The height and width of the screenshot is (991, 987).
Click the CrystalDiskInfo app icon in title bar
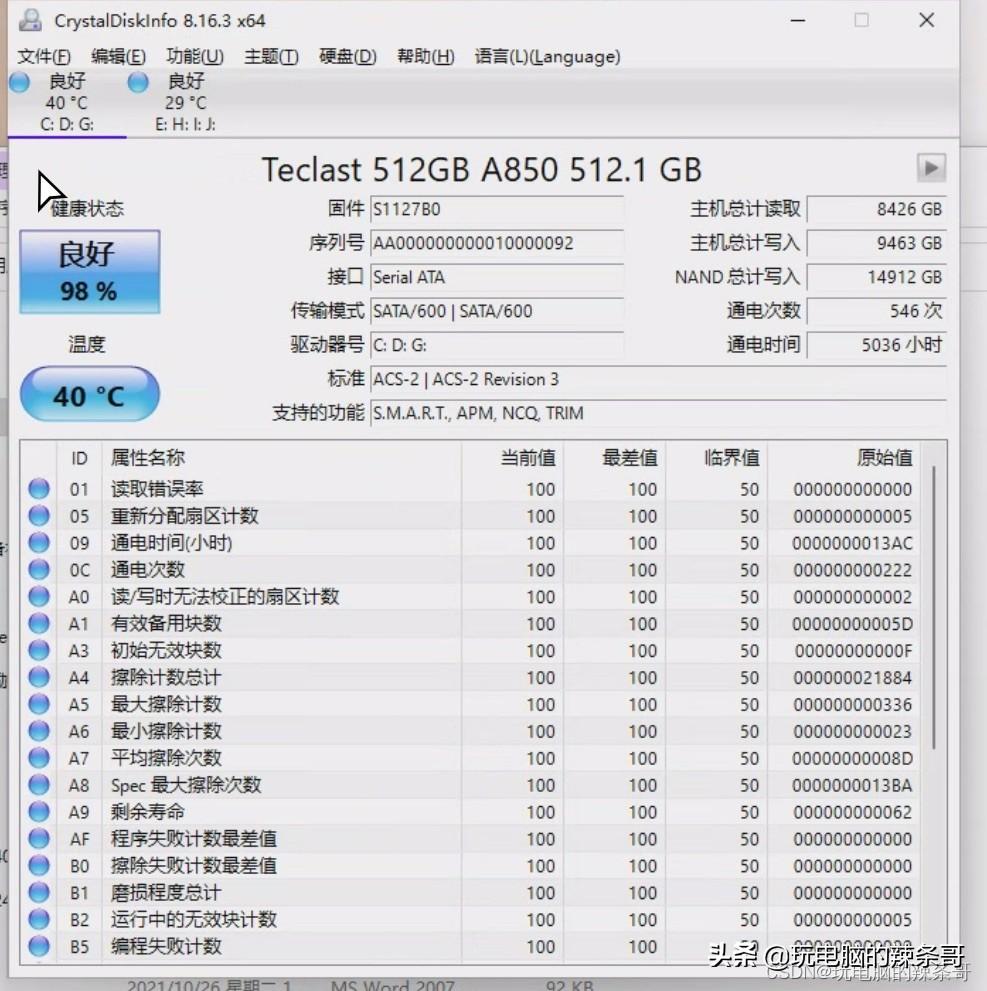pyautogui.click(x=30, y=20)
